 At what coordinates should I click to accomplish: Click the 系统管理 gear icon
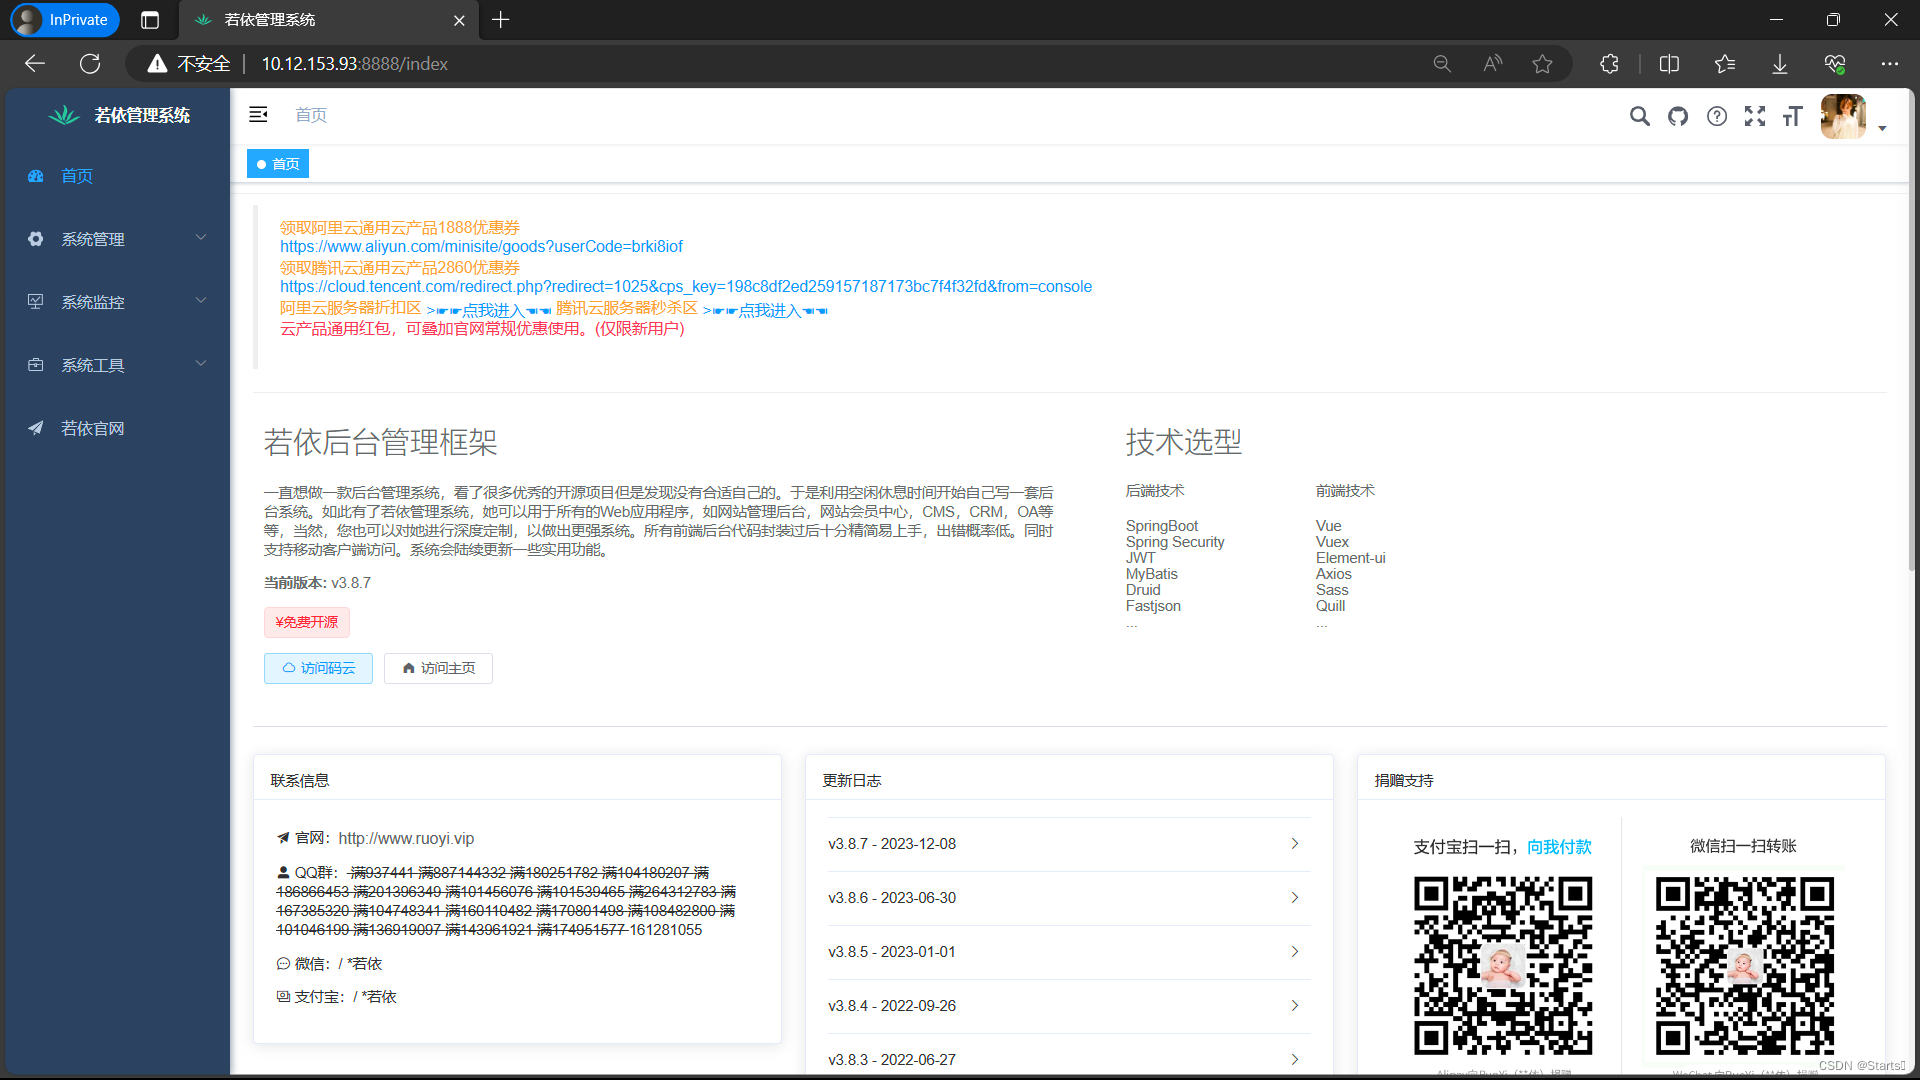(36, 239)
